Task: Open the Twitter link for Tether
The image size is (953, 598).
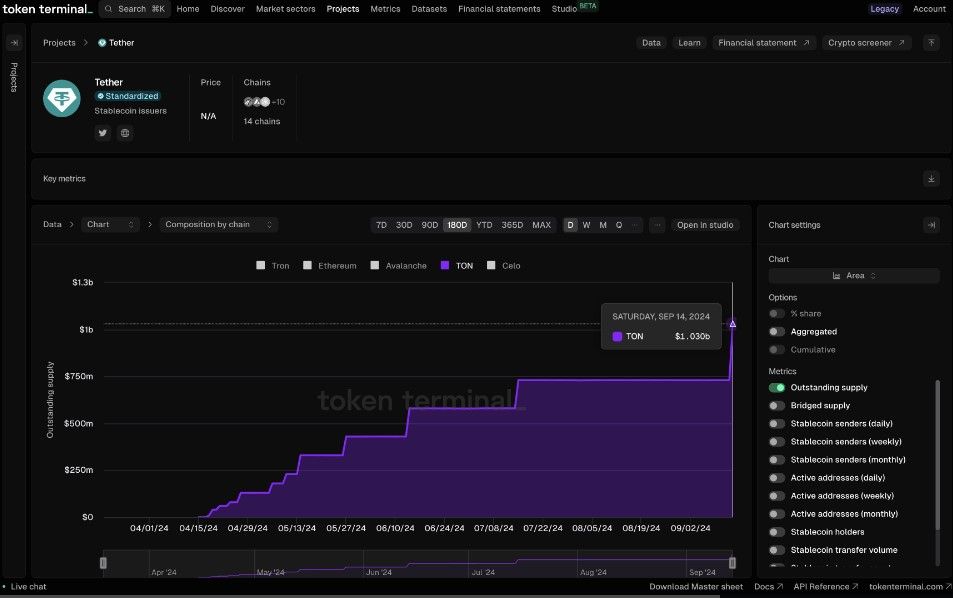Action: (x=103, y=133)
